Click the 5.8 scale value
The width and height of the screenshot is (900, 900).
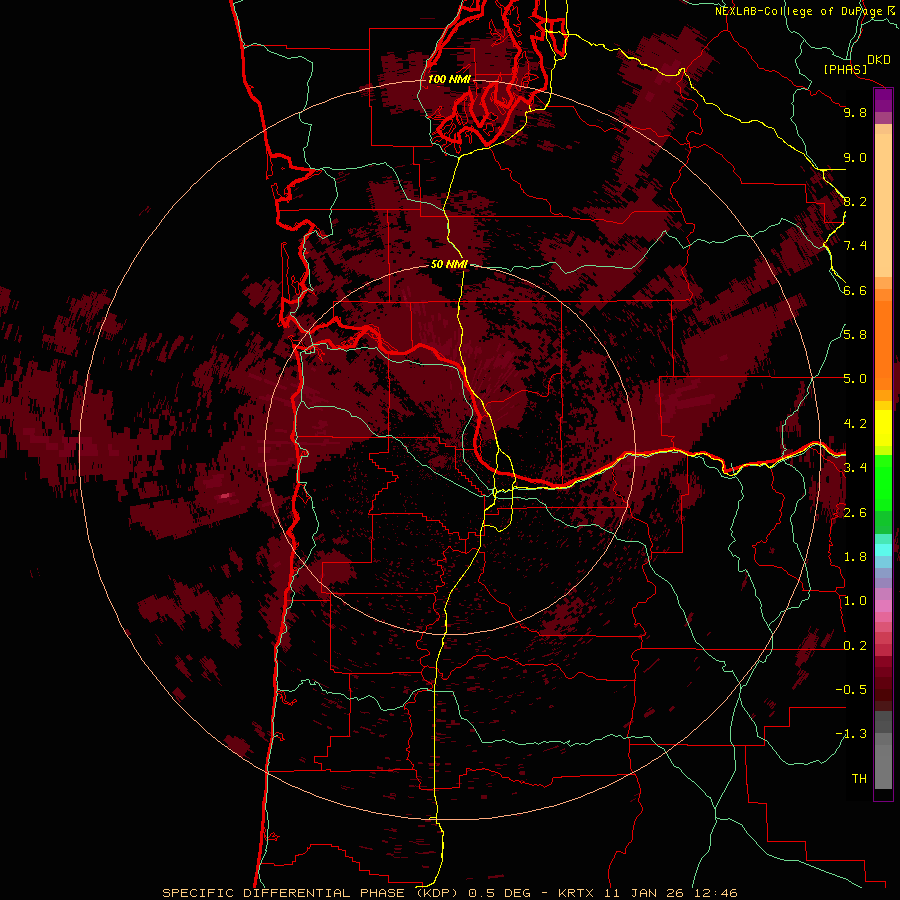pos(855,335)
